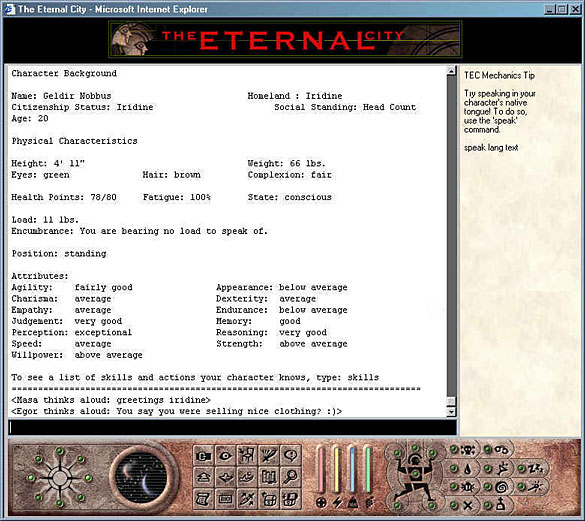The width and height of the screenshot is (585, 521).
Task: Click the eye look icon
Action: (x=225, y=456)
